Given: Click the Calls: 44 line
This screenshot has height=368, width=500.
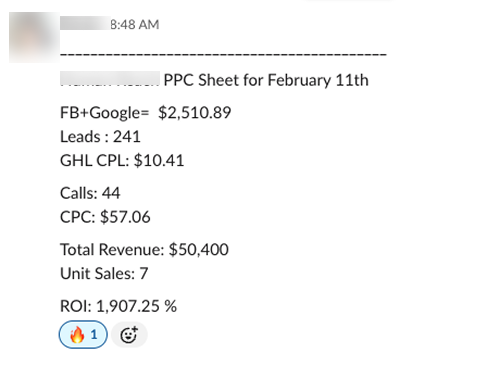Looking at the screenshot, I should tap(90, 193).
